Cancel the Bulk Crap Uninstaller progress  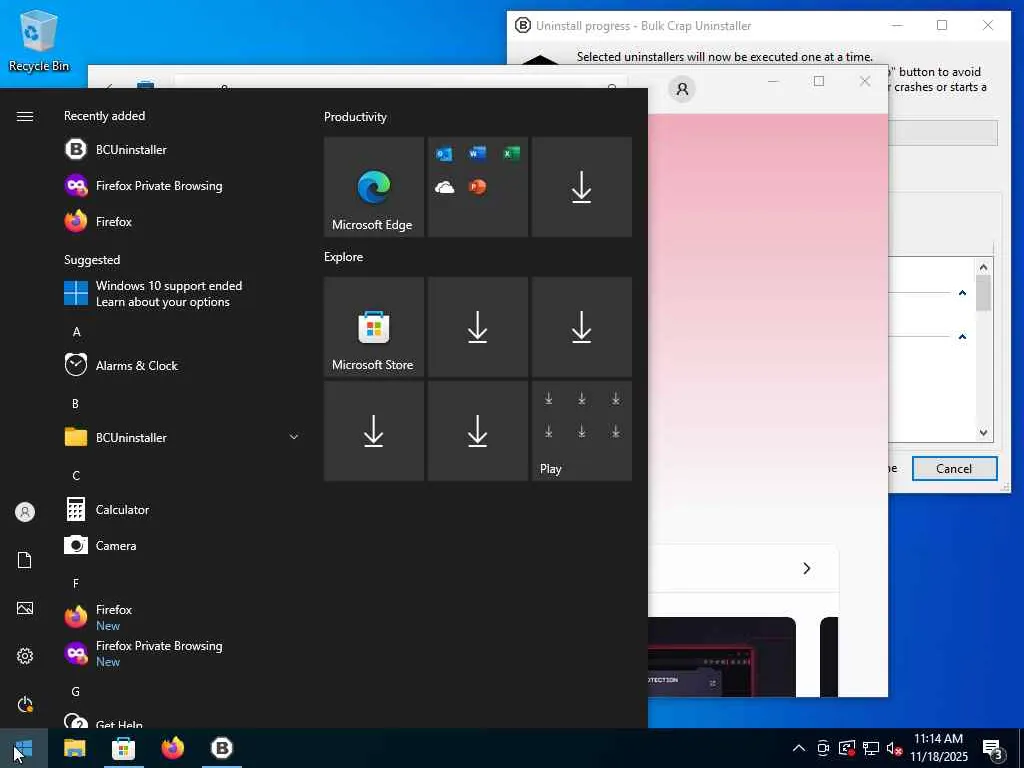click(954, 468)
